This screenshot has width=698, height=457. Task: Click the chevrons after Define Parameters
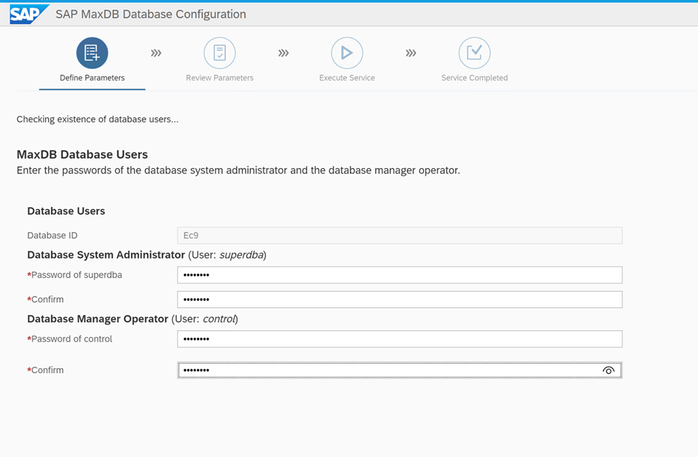(x=156, y=53)
